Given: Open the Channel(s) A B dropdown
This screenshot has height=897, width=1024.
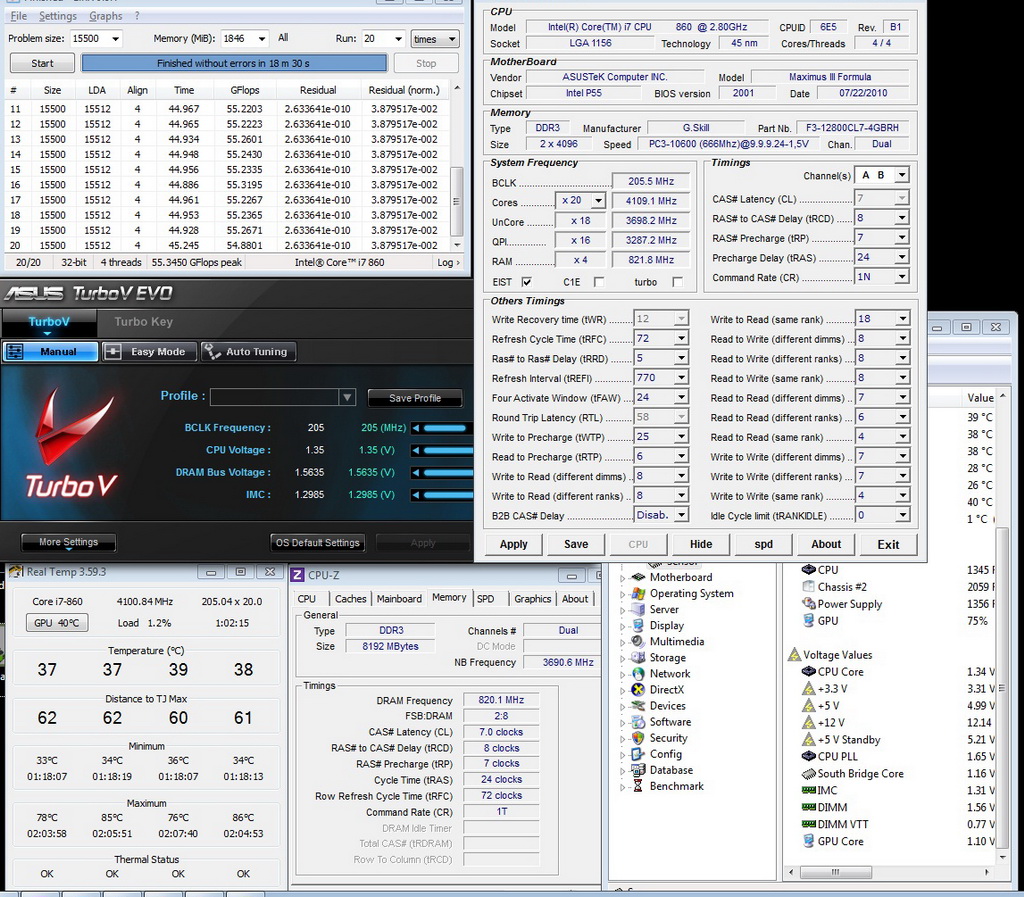Looking at the screenshot, I should (x=901, y=175).
